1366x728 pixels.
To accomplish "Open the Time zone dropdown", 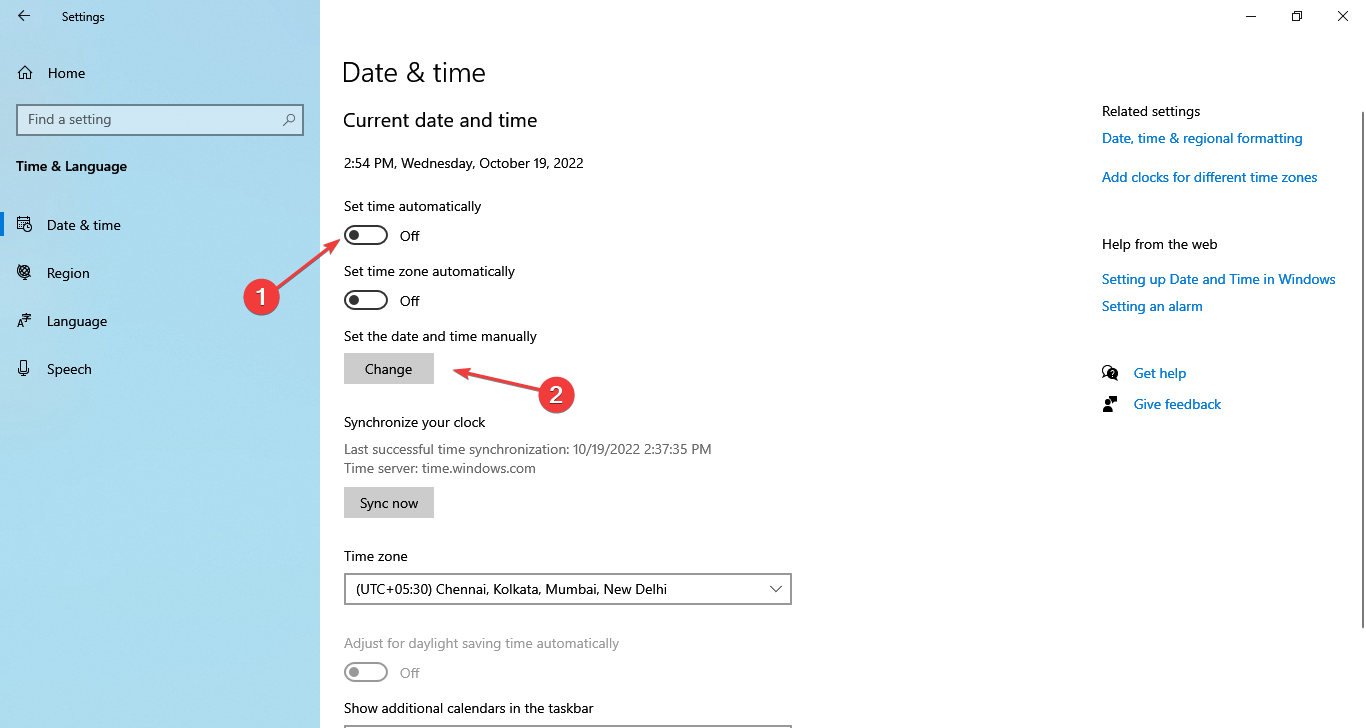I will (x=567, y=589).
